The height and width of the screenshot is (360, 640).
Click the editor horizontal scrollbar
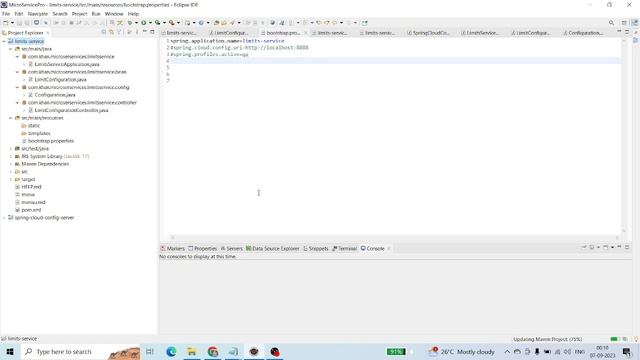tap(394, 237)
